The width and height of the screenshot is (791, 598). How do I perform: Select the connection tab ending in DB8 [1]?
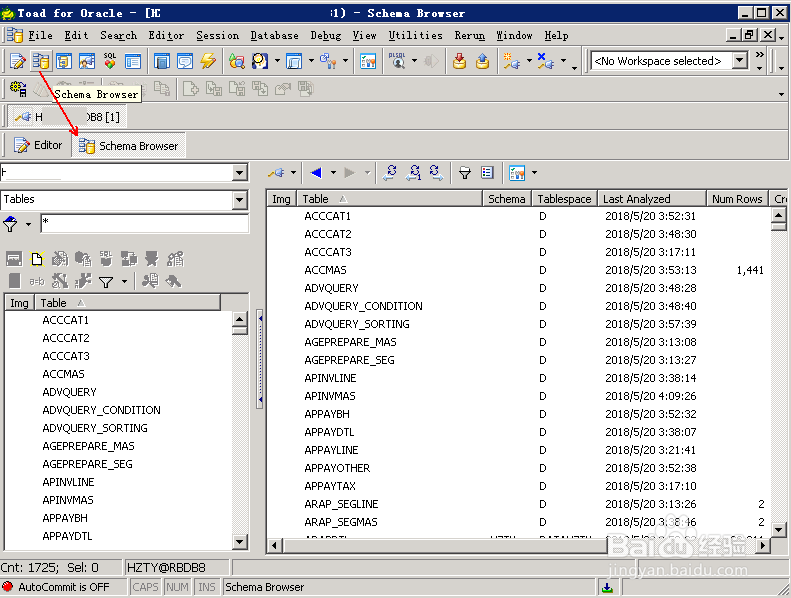click(67, 117)
